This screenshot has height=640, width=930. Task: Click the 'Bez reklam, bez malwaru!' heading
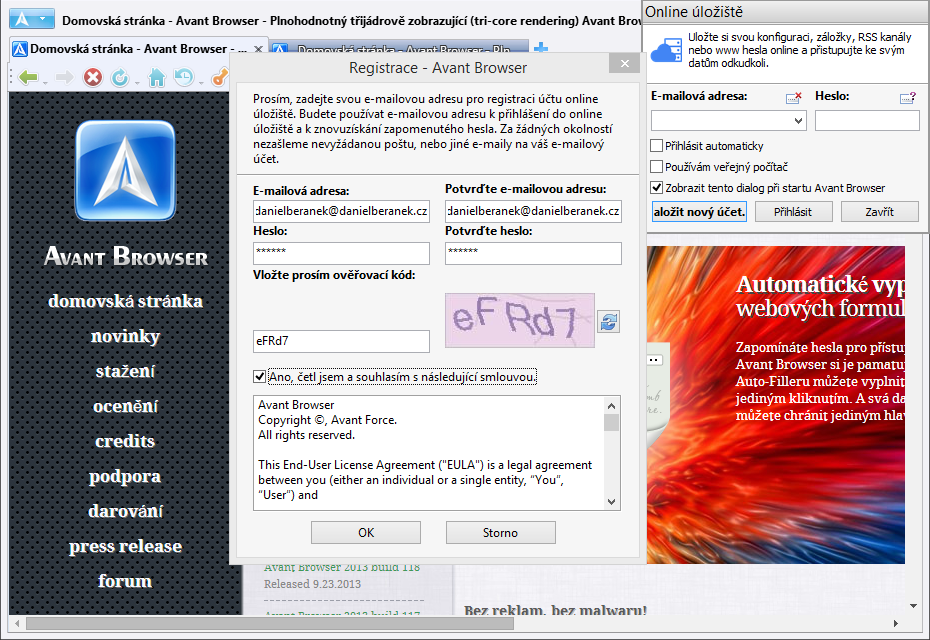pyautogui.click(x=555, y=610)
